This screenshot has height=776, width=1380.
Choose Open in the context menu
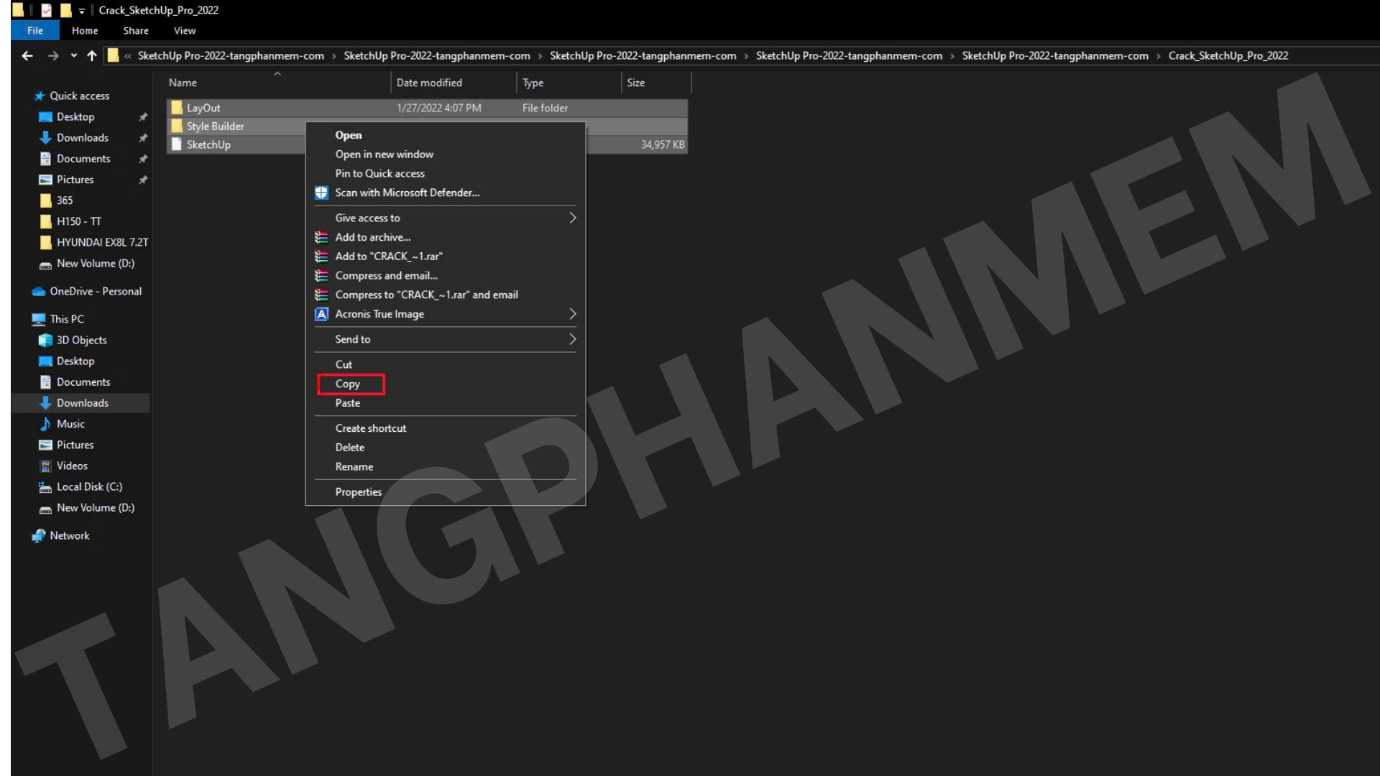[349, 136]
